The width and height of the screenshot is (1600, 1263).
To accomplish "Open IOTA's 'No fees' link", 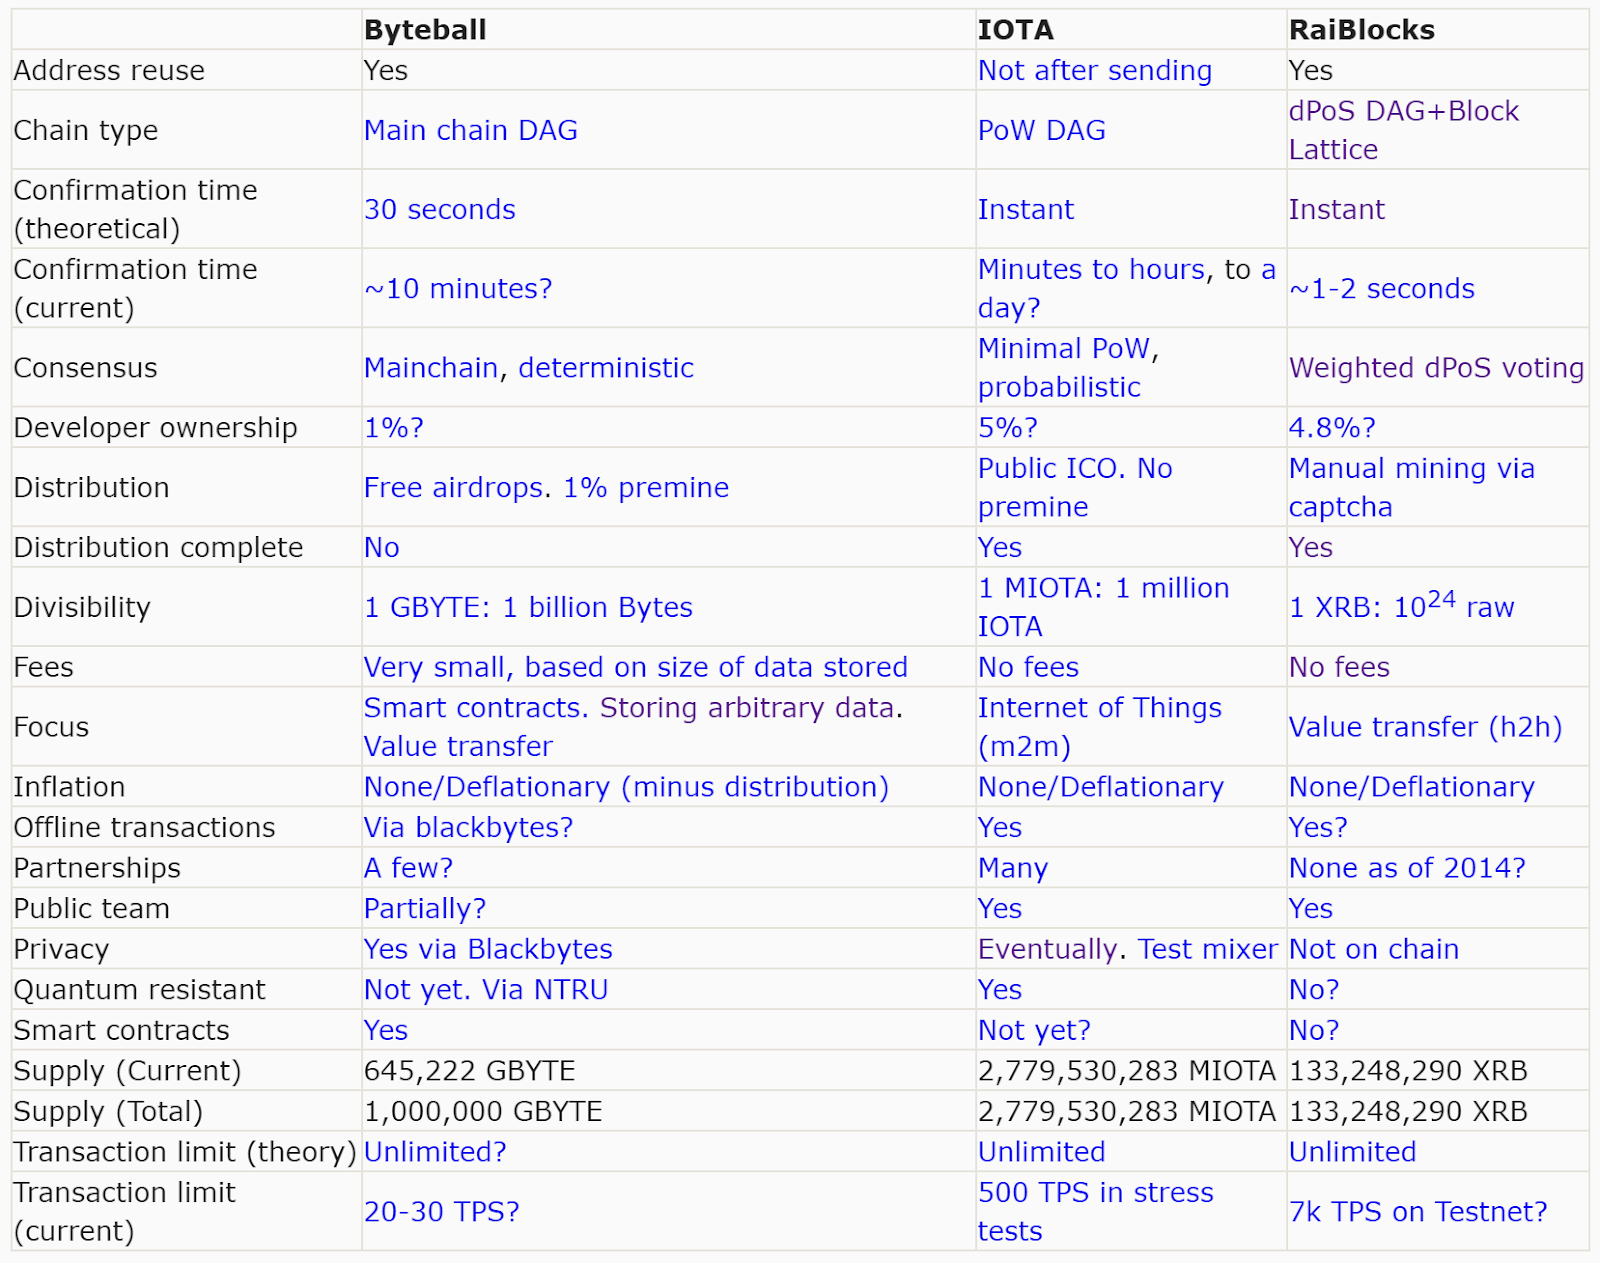I will (x=1028, y=667).
